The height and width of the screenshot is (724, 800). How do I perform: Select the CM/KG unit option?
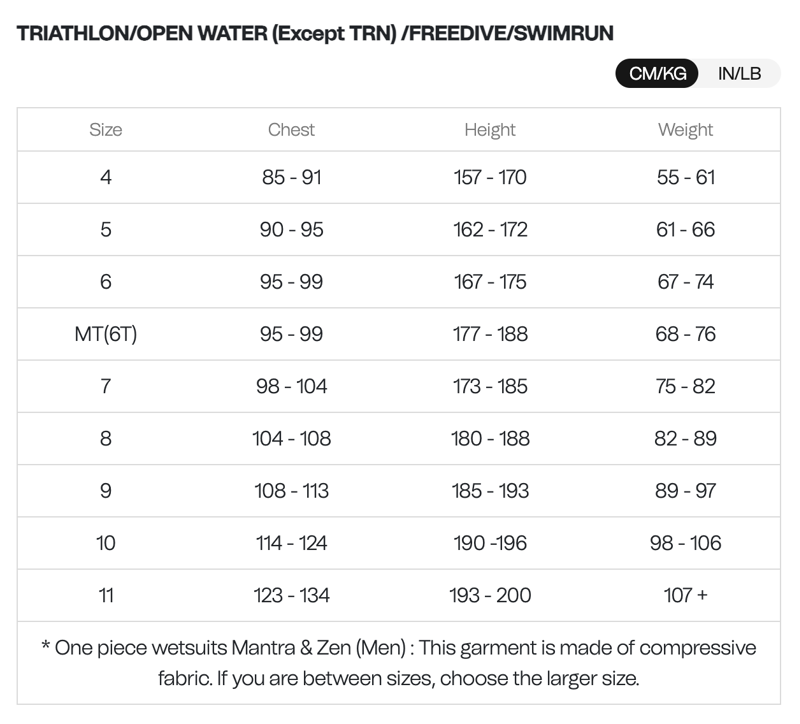(657, 74)
